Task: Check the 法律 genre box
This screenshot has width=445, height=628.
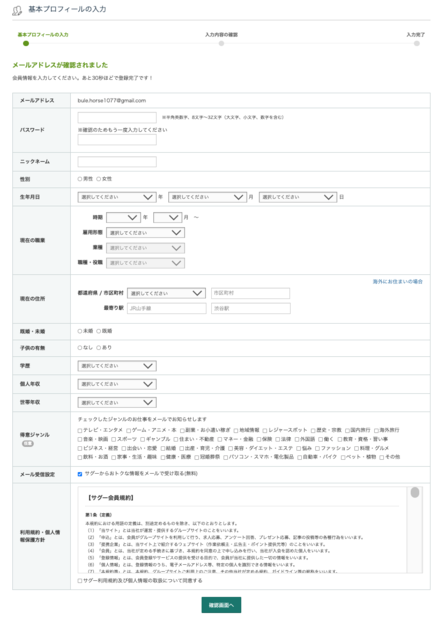Action: coord(278,439)
